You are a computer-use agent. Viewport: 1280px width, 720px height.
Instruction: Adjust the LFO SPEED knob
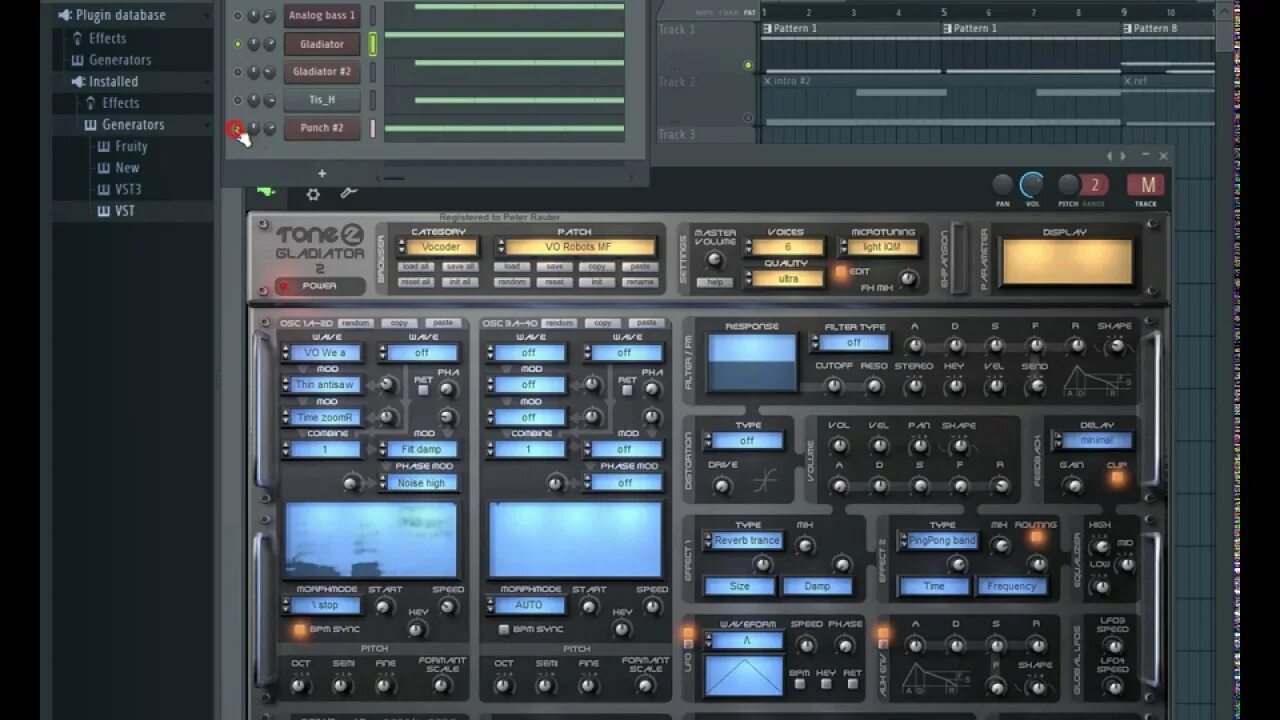pos(806,645)
